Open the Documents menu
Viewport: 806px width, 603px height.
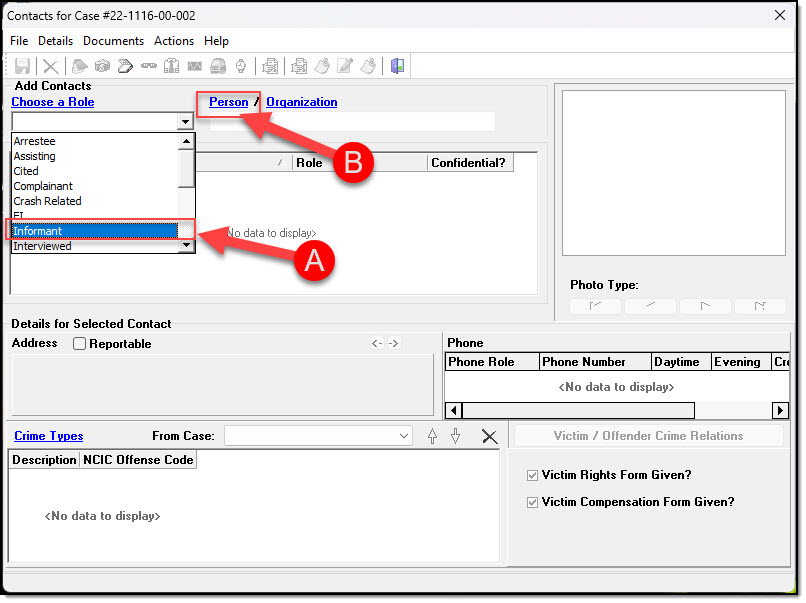point(113,41)
